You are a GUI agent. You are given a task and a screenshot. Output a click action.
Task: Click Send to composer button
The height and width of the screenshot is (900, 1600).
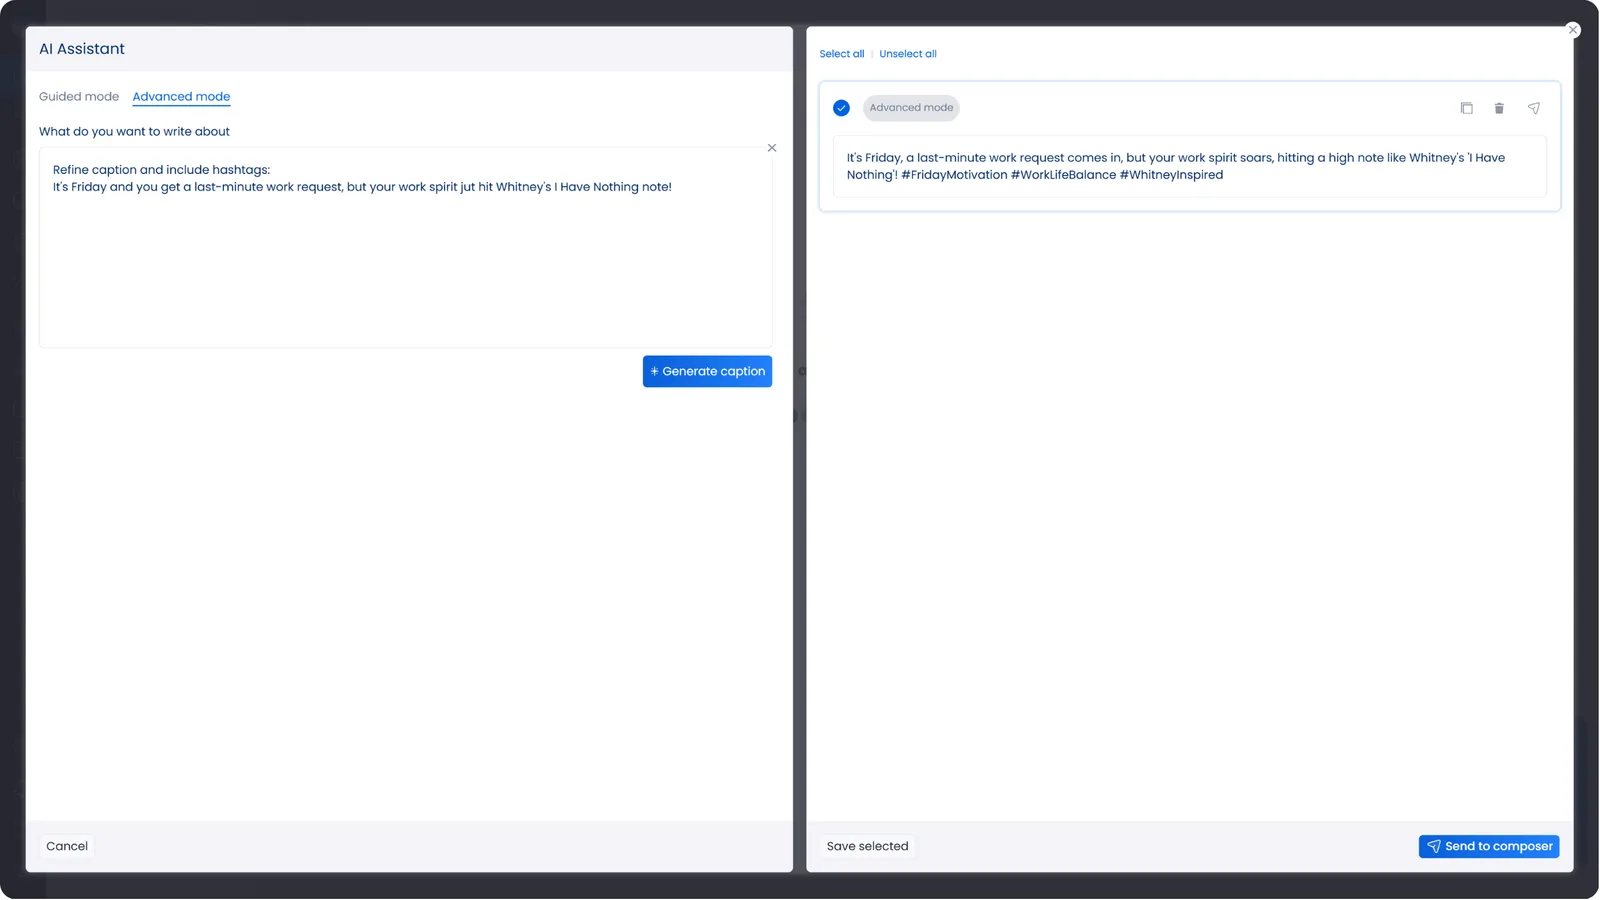[1488, 846]
